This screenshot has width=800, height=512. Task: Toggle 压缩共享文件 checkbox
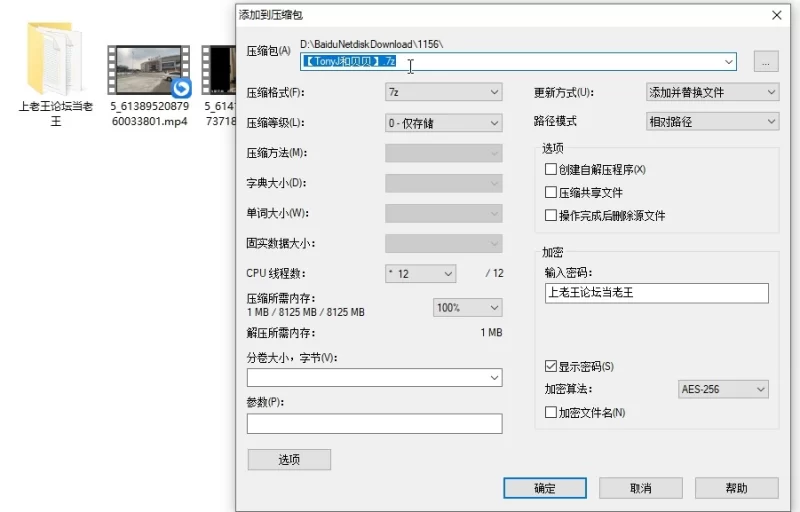(551, 193)
